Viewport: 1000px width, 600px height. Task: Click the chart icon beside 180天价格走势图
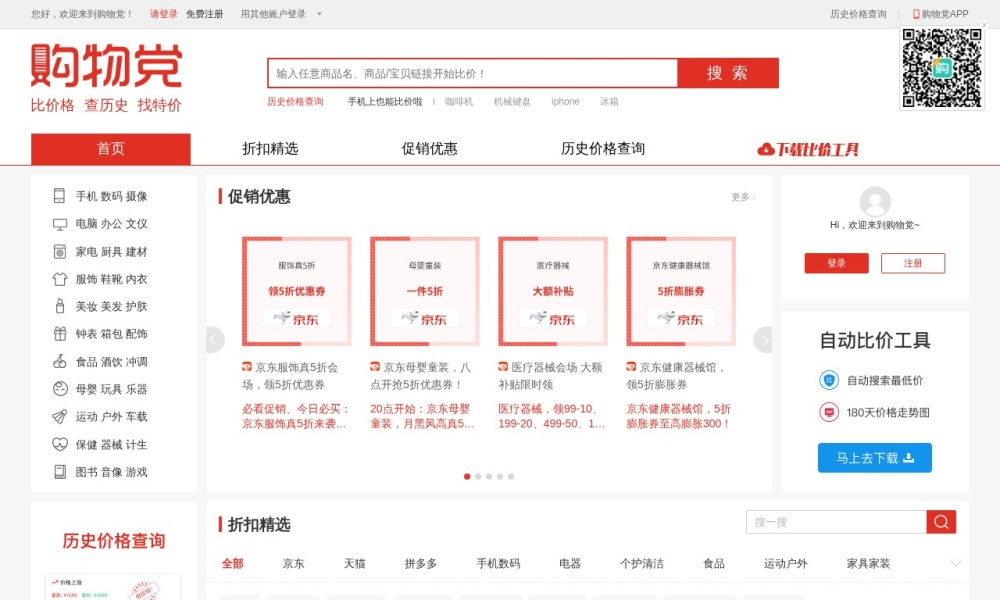point(828,413)
